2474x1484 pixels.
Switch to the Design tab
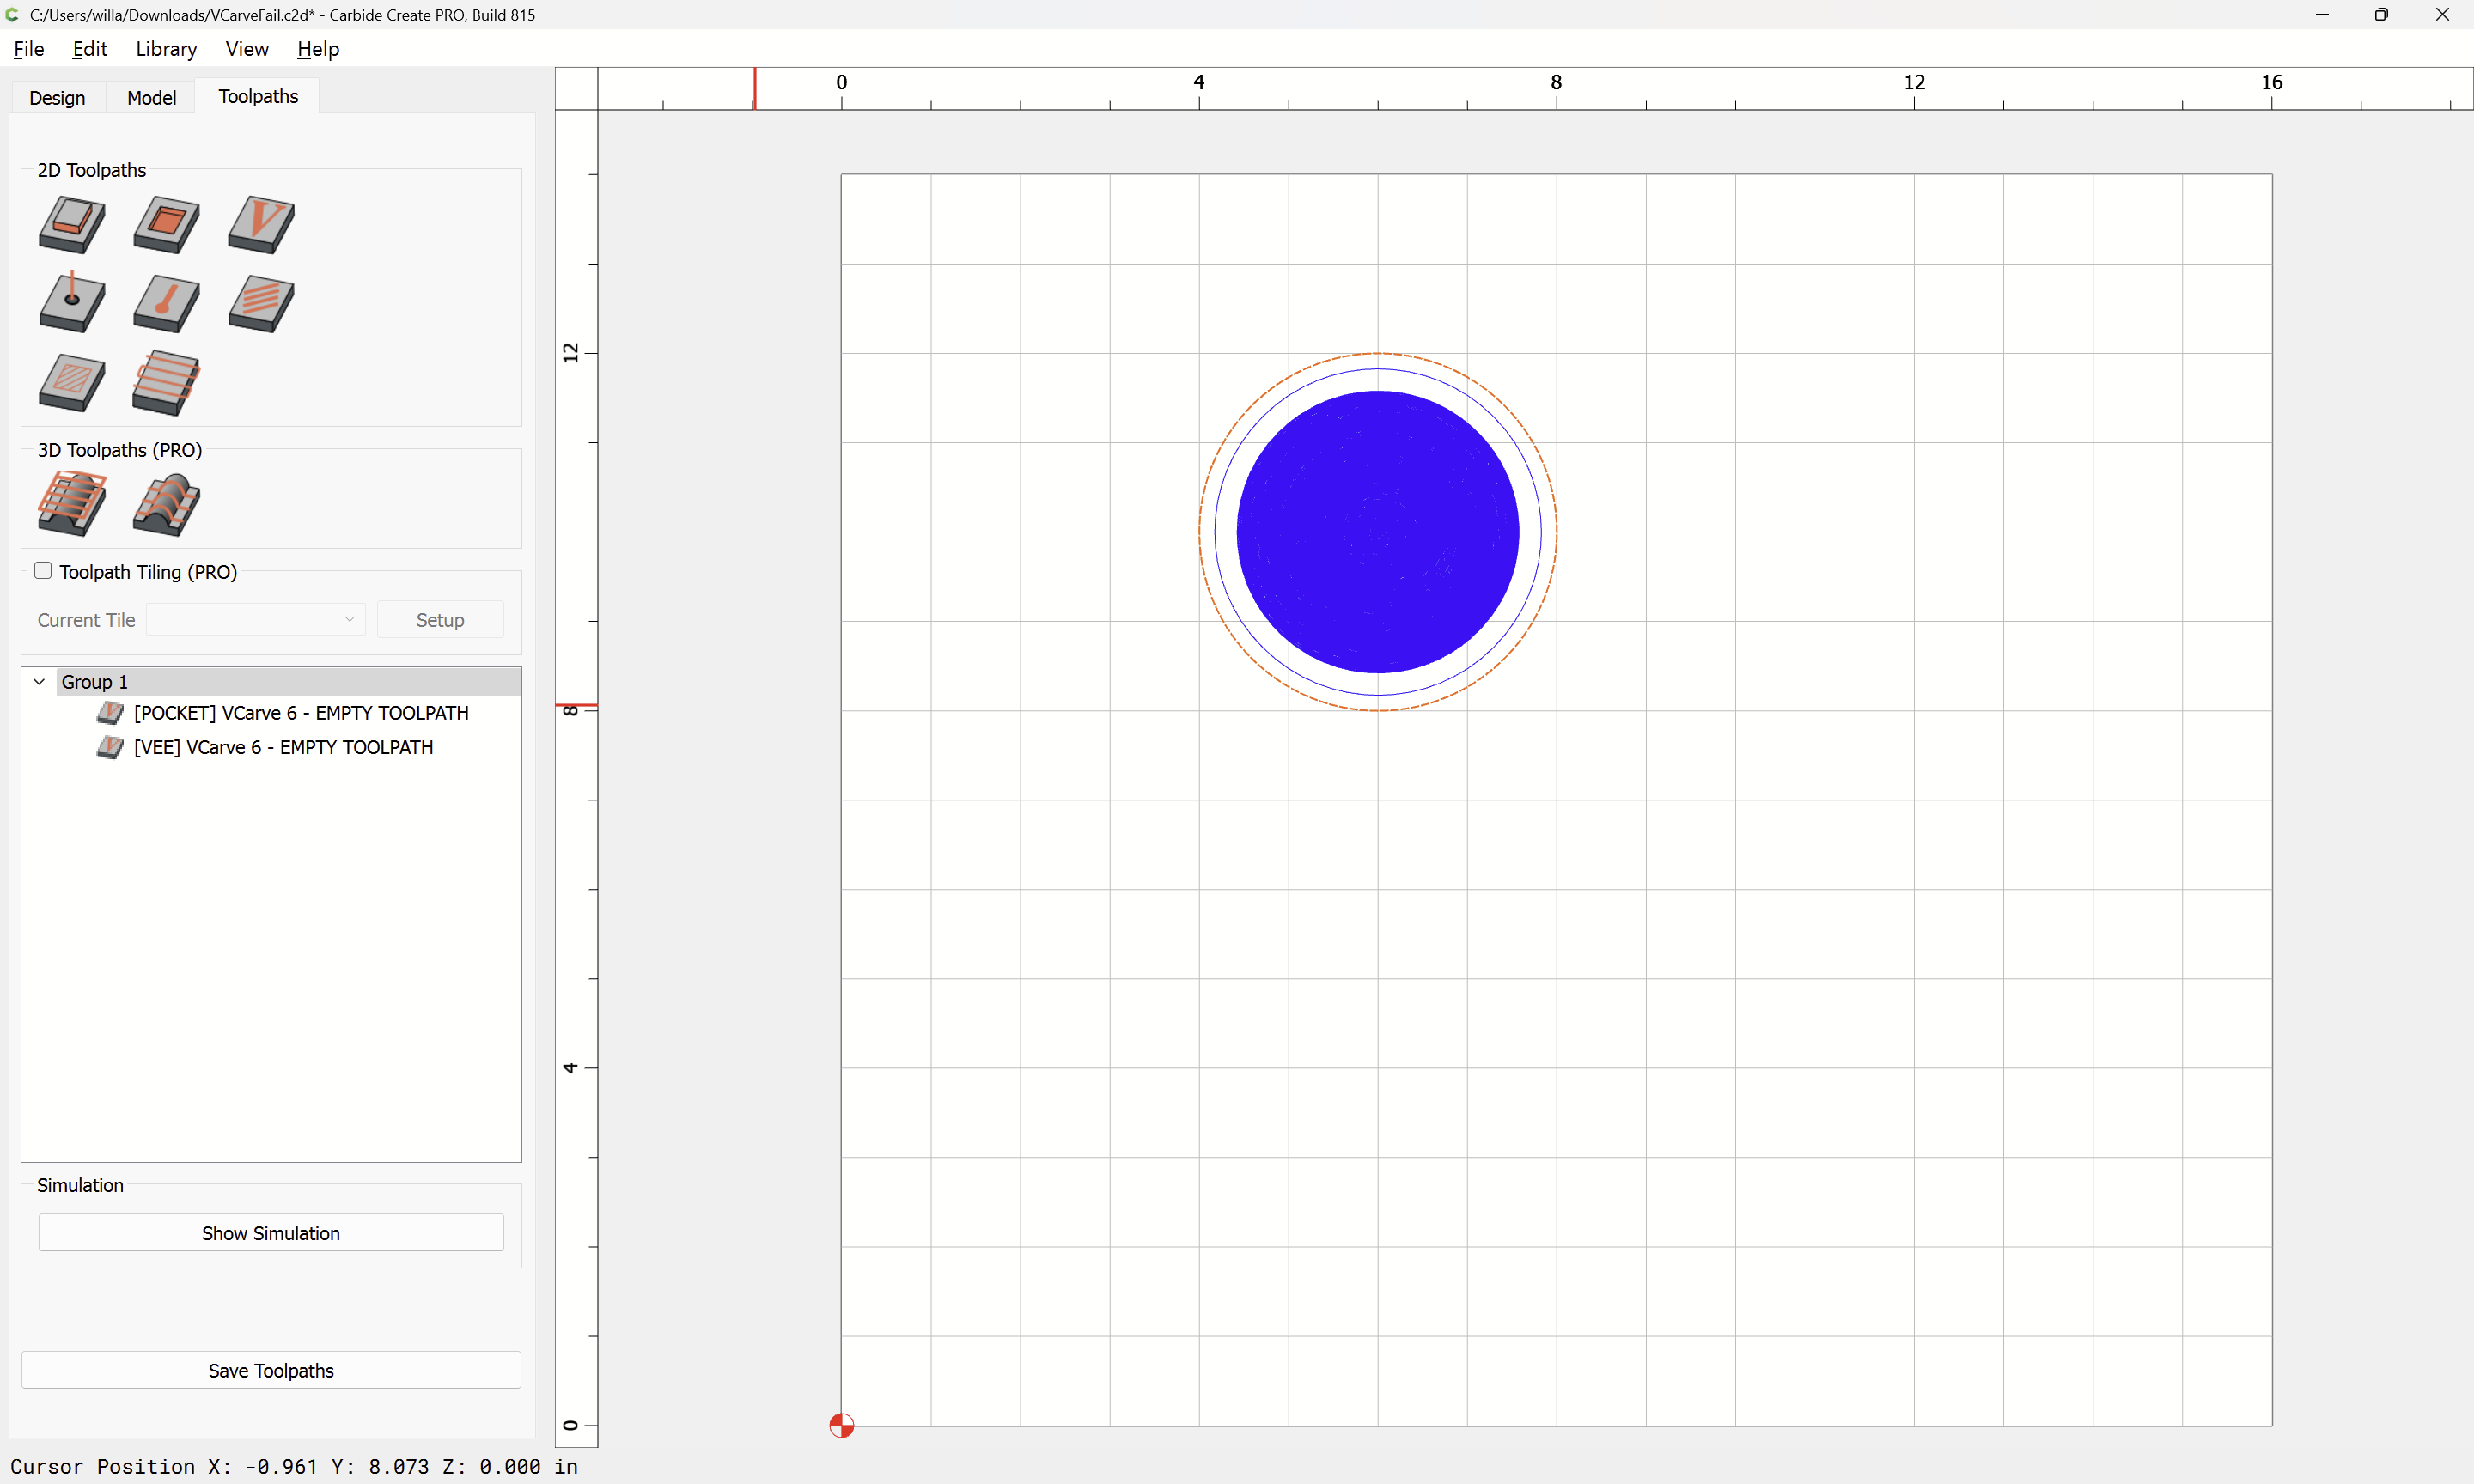pos(57,97)
